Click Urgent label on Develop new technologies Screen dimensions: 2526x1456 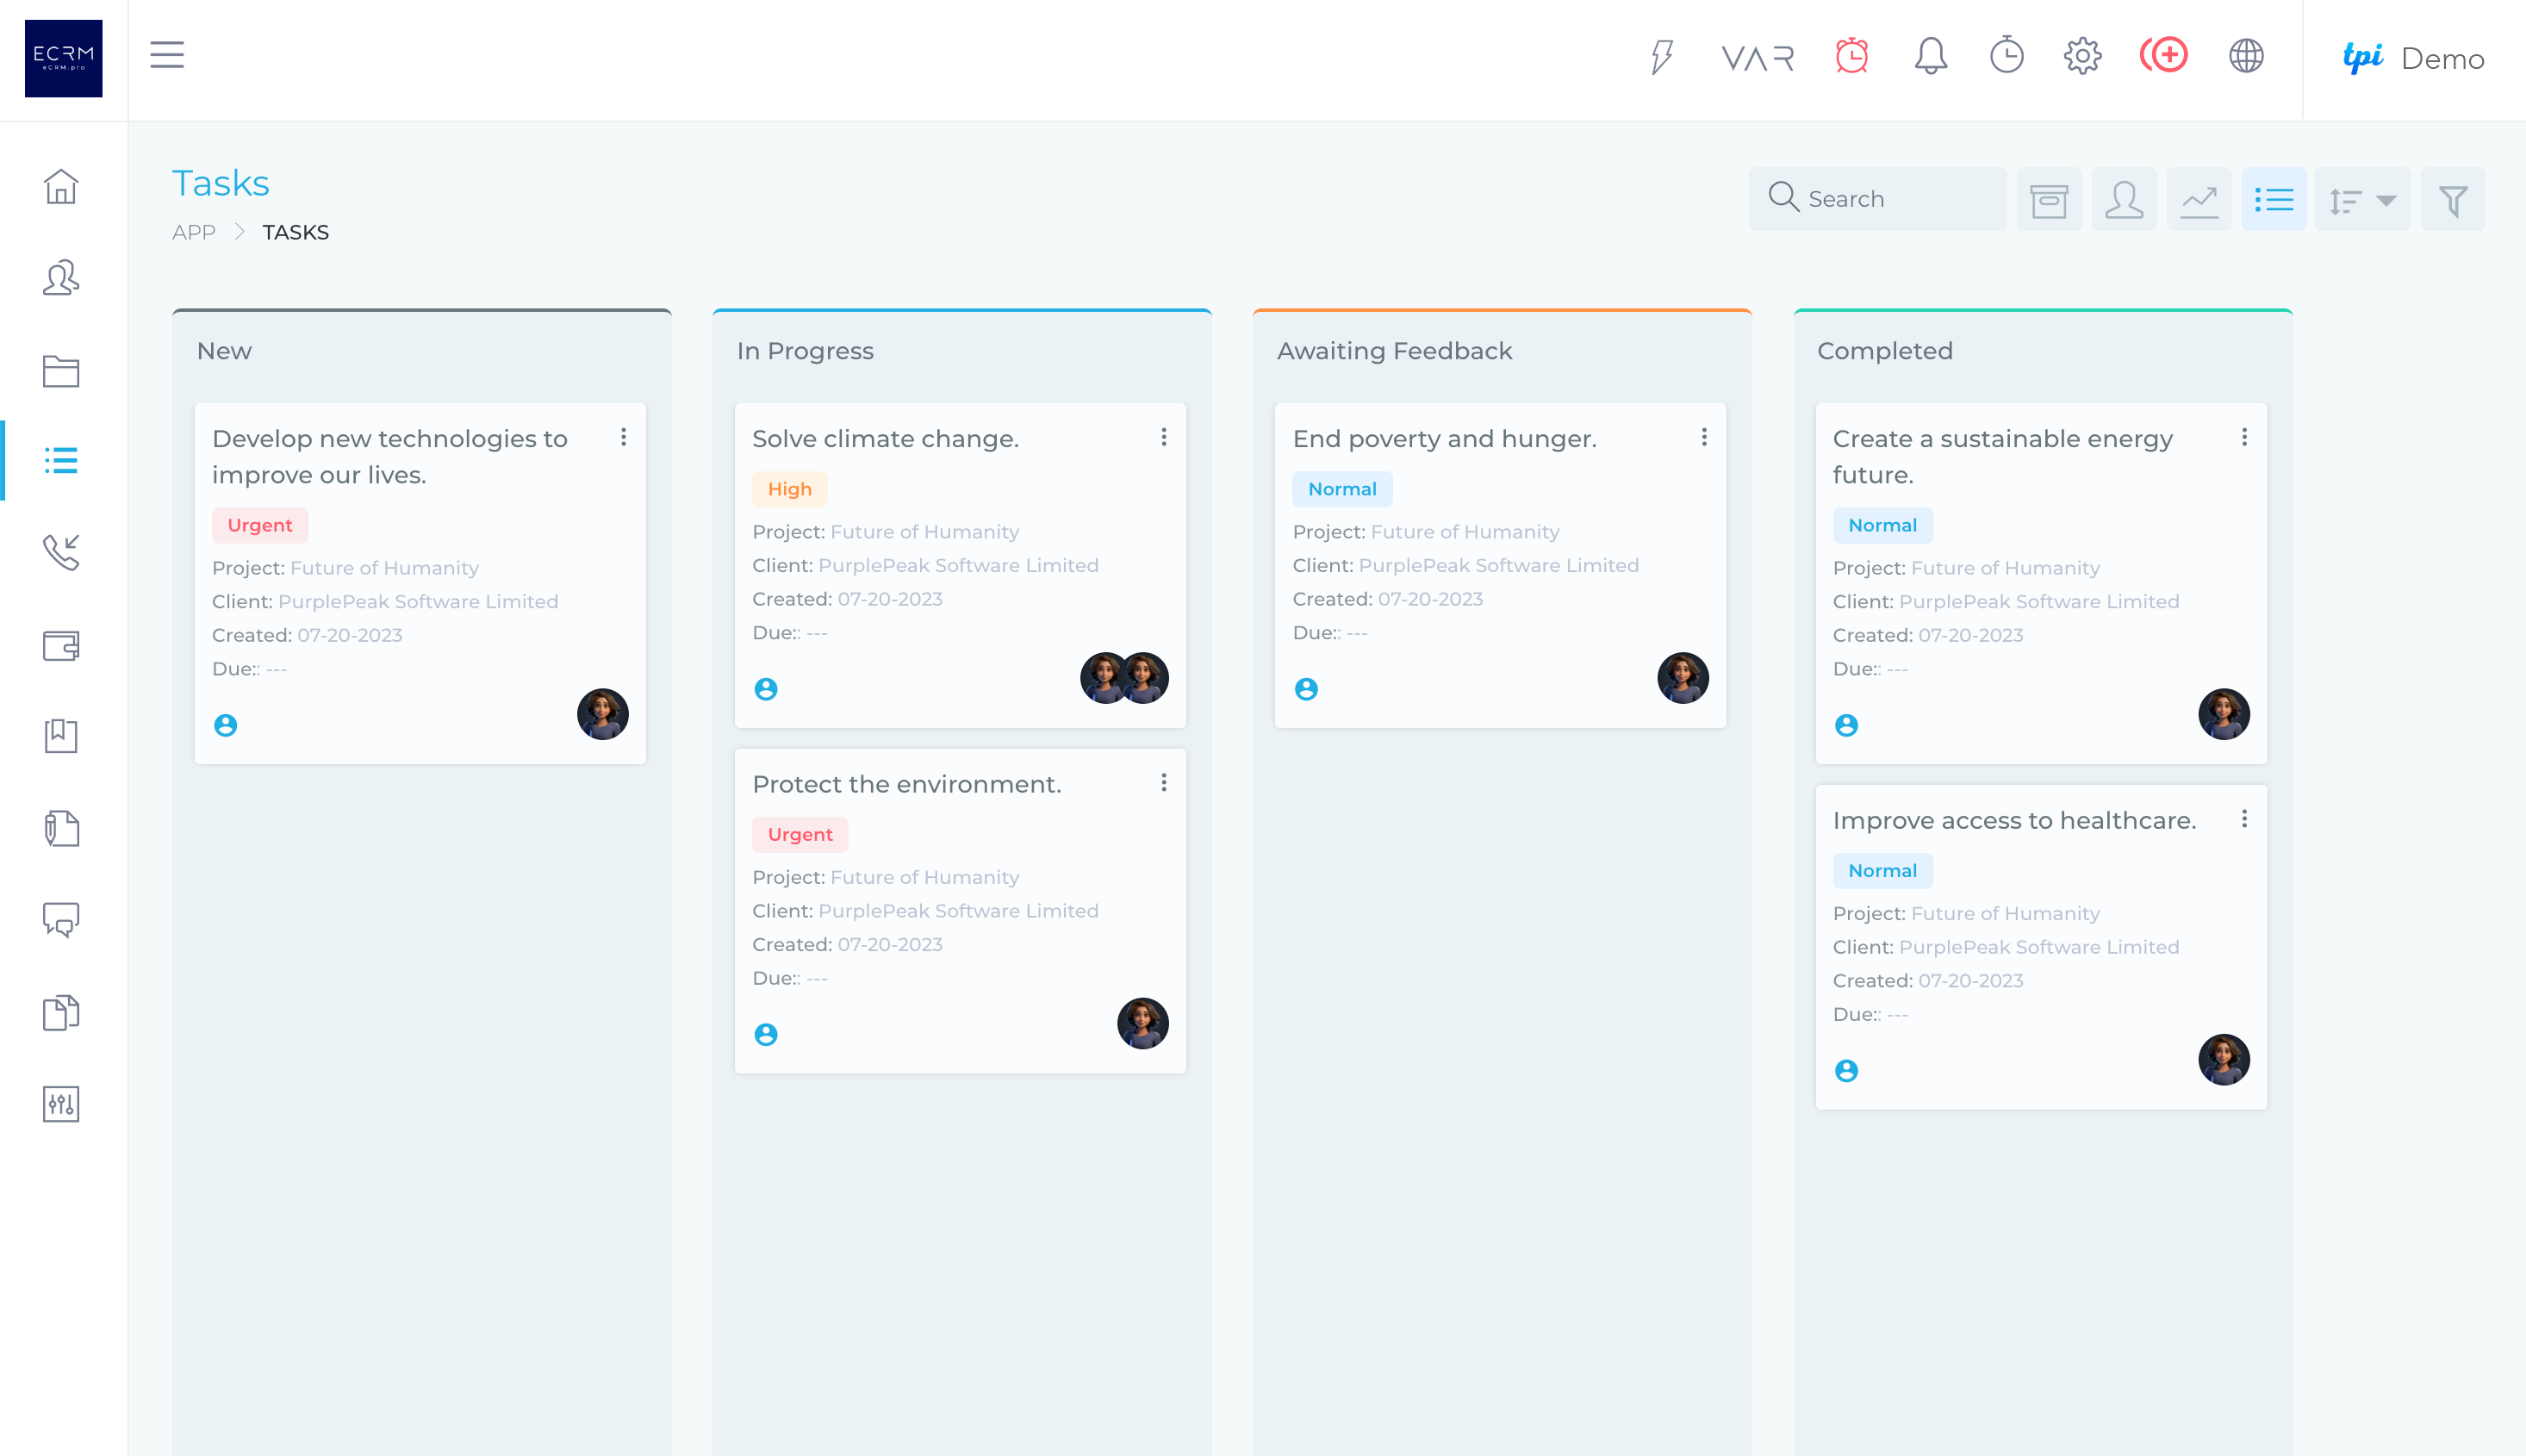pos(260,525)
